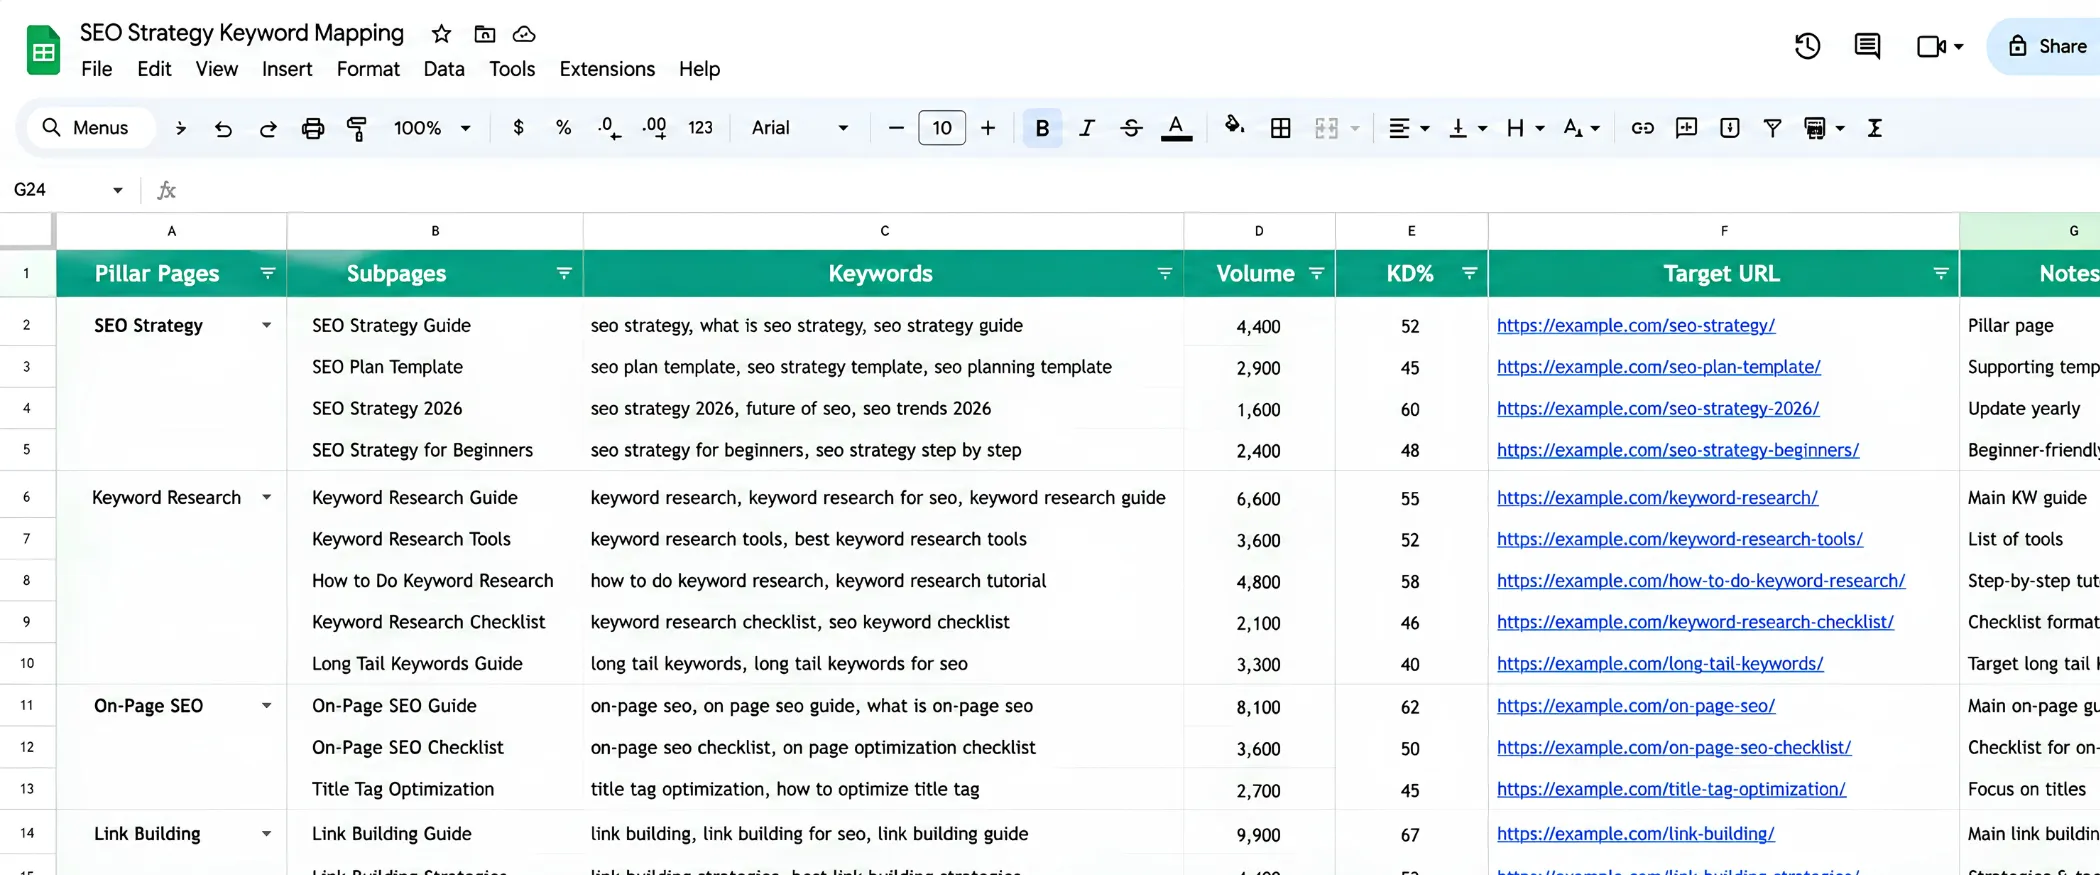This screenshot has height=875, width=2100.
Task: Open the Subpages column filter
Action: coord(564,273)
